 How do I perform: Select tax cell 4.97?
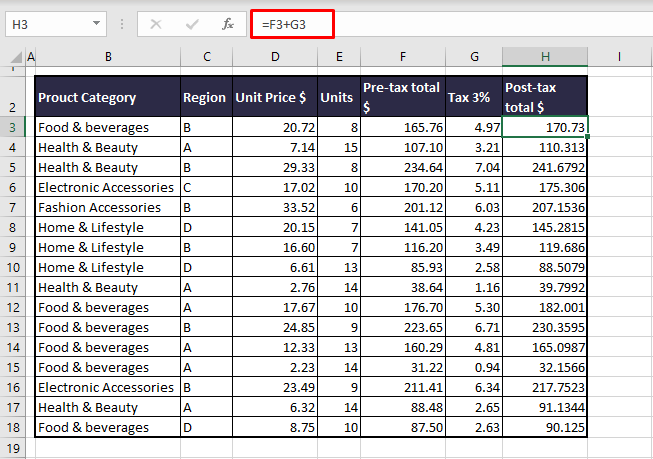474,127
